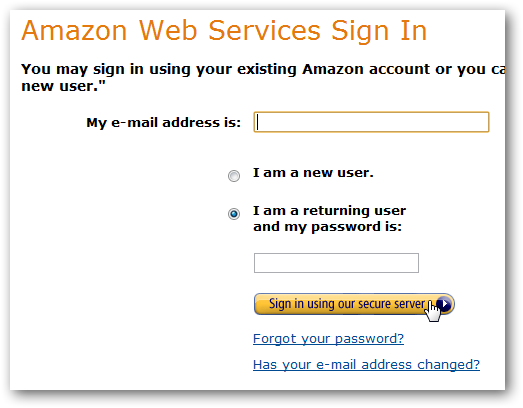This screenshot has width=523, height=408.
Task: Click the word 'Amazon' in the orange title
Action: (x=74, y=31)
